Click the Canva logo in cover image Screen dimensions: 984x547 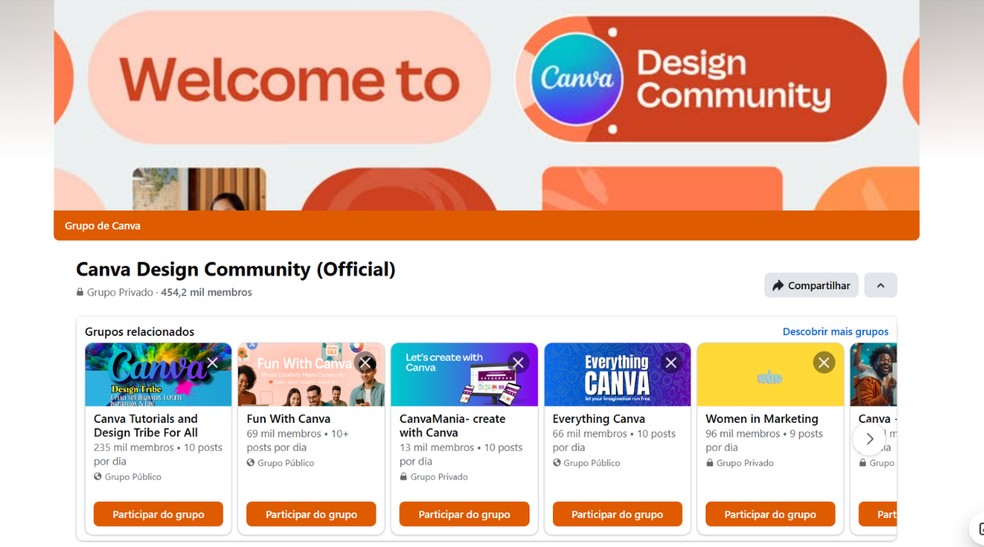[577, 80]
